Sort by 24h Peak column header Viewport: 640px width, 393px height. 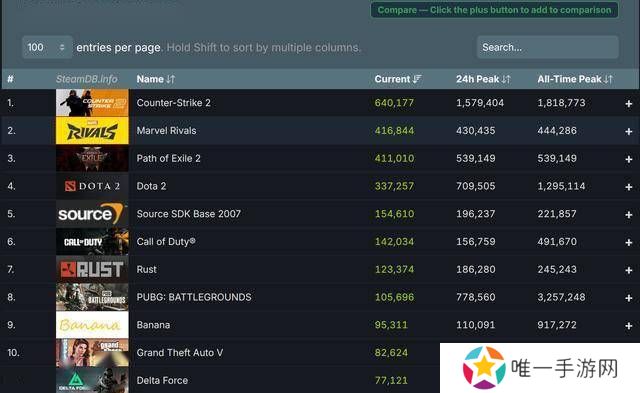tap(483, 79)
